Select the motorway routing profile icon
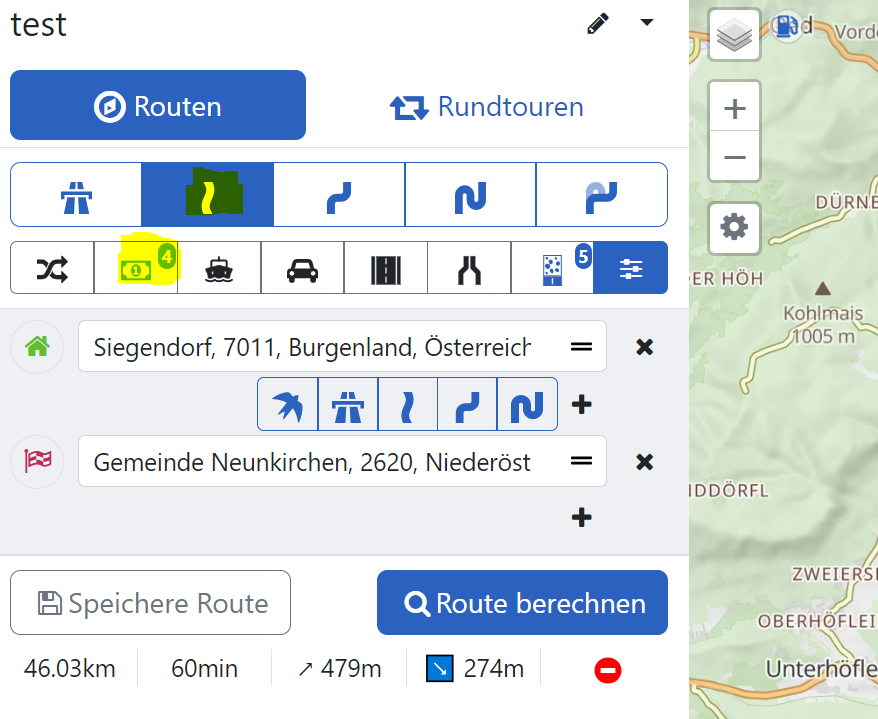The width and height of the screenshot is (878, 719). coord(76,195)
